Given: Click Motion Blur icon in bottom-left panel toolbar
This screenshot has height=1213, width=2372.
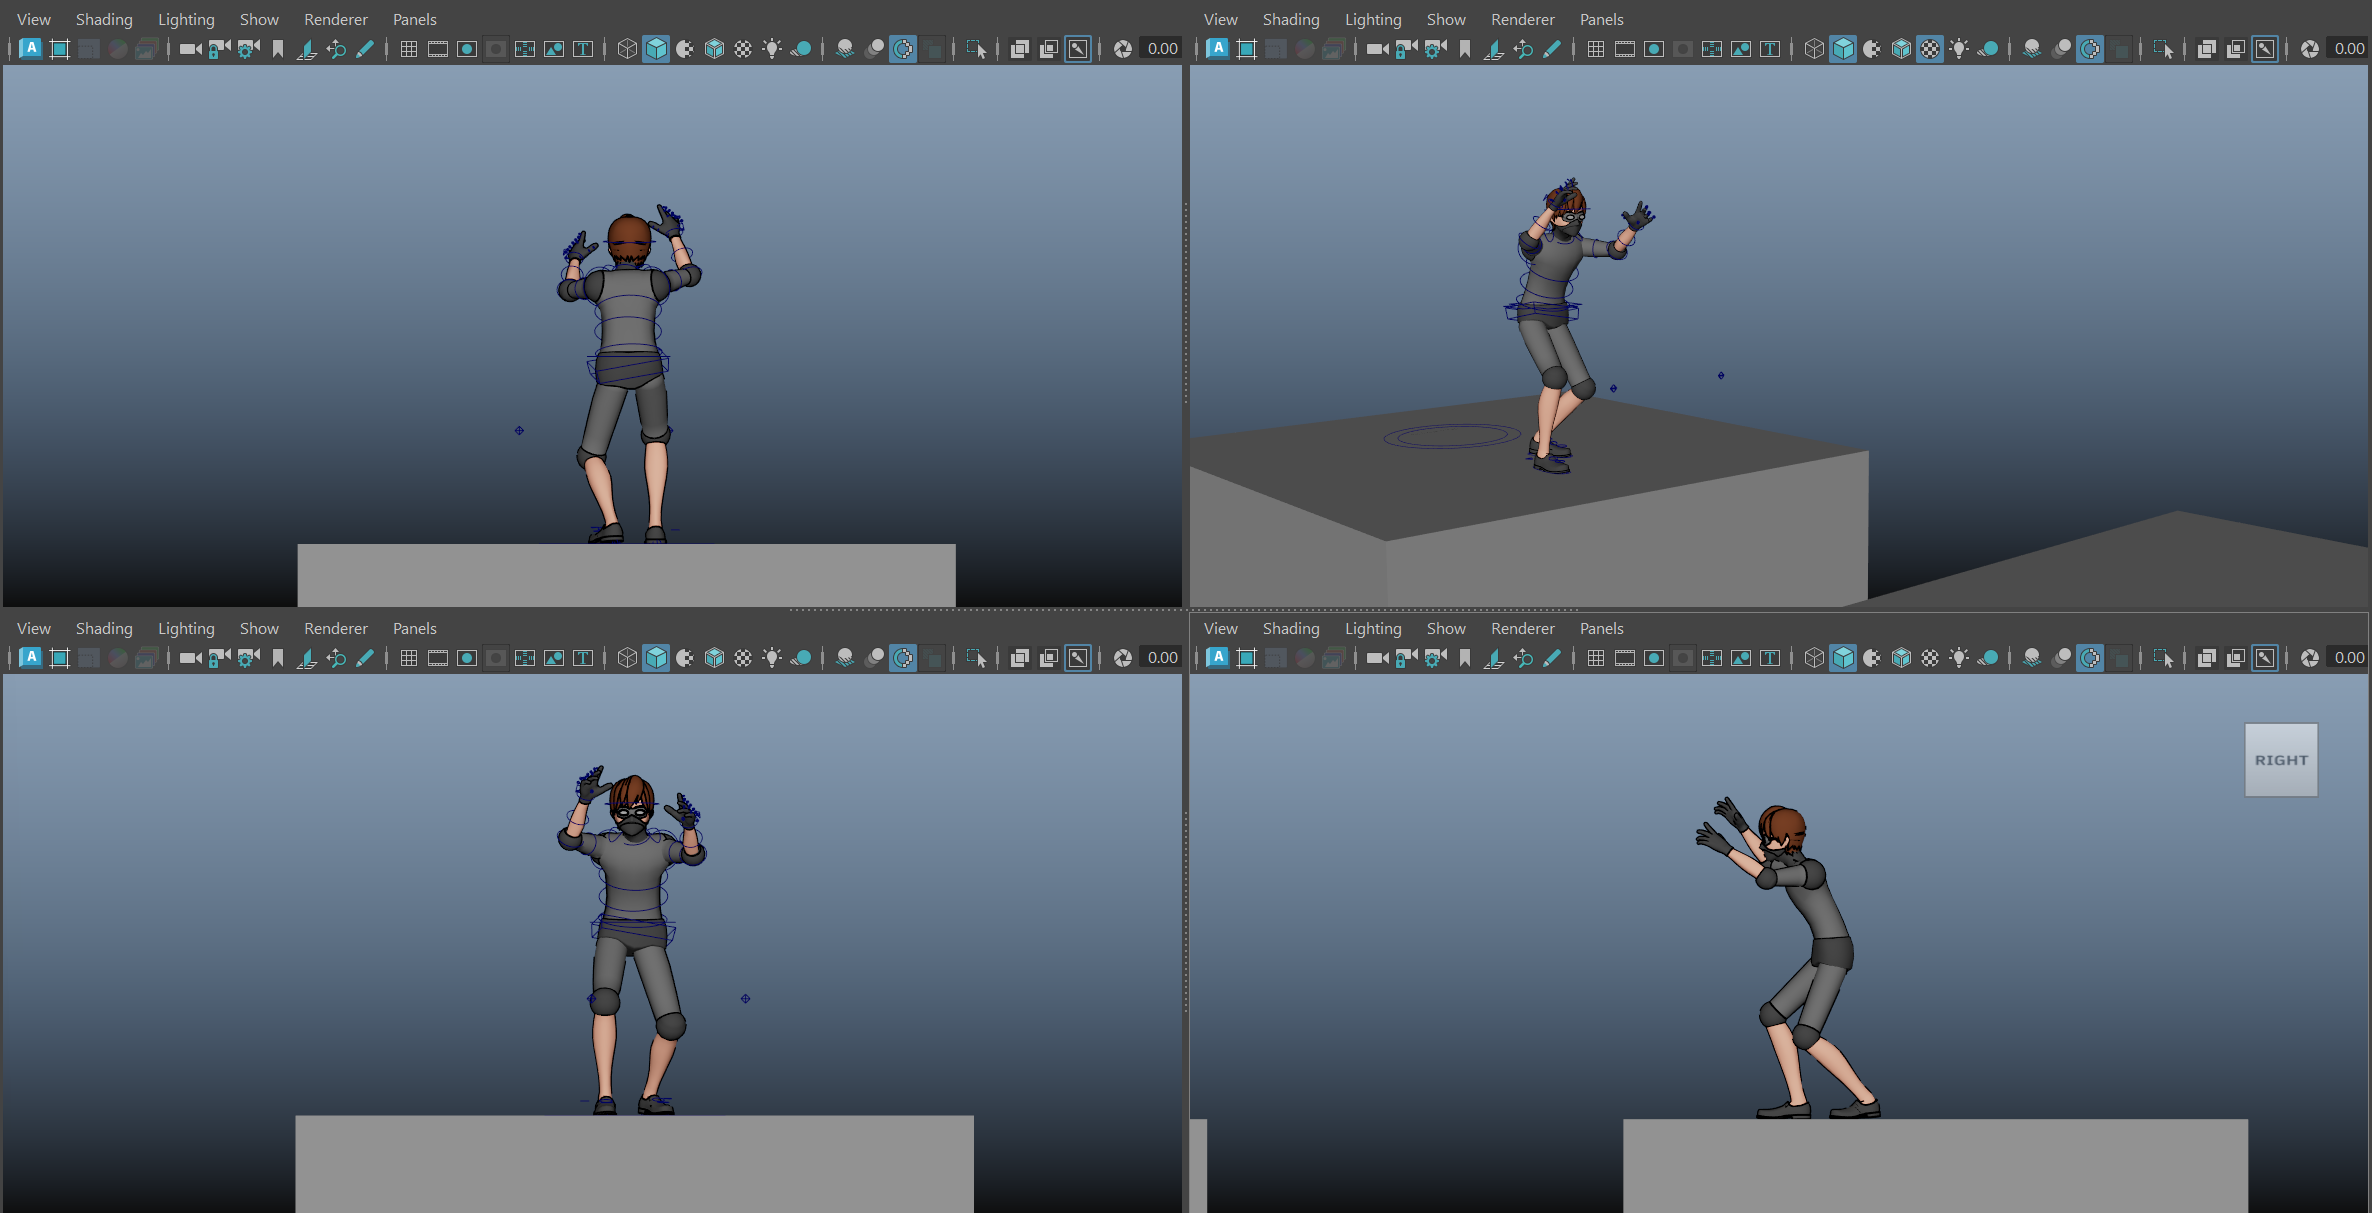Looking at the screenshot, I should [x=874, y=658].
